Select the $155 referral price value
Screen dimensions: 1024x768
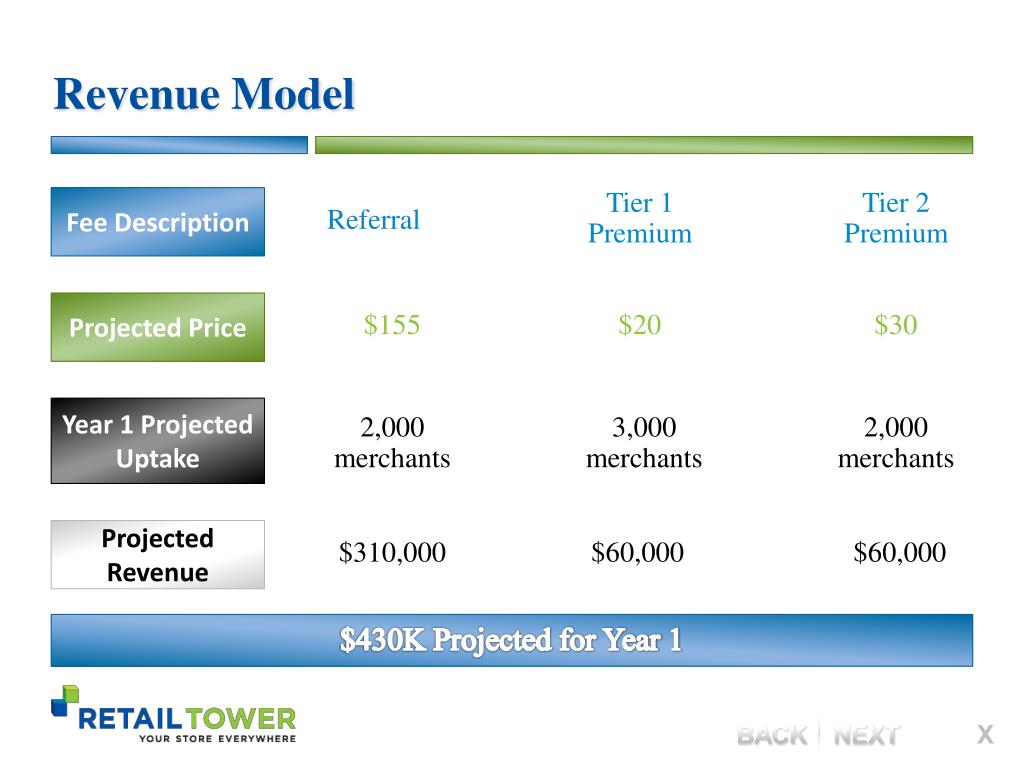tap(392, 325)
